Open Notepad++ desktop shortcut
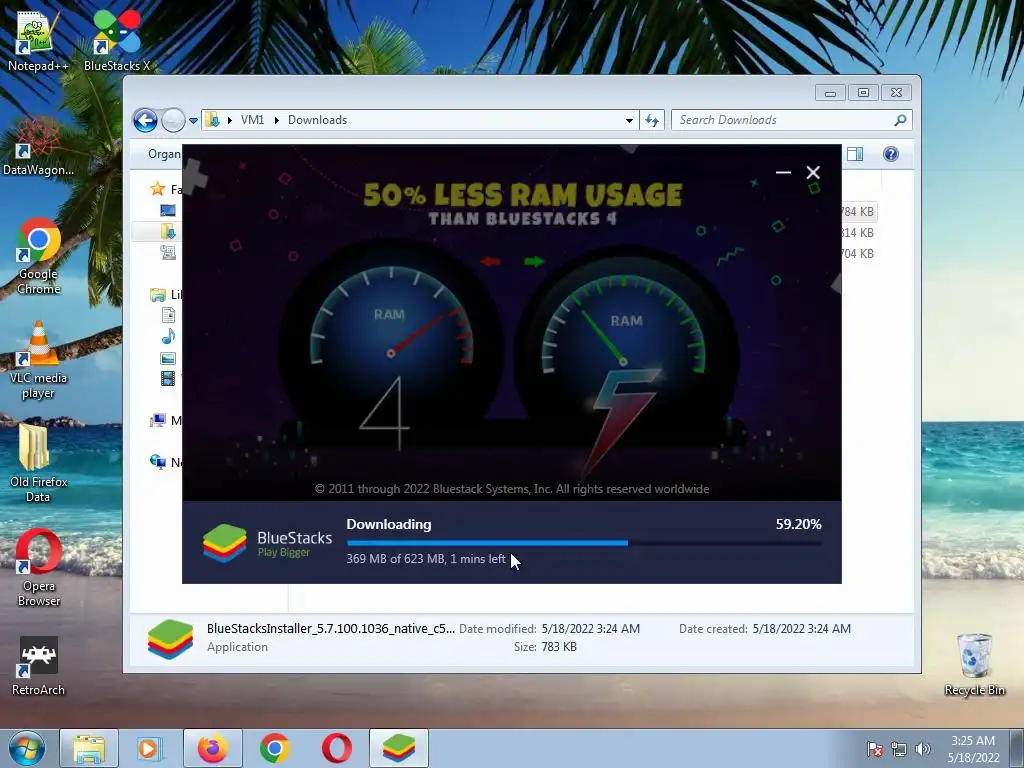This screenshot has height=768, width=1024. coord(37,40)
